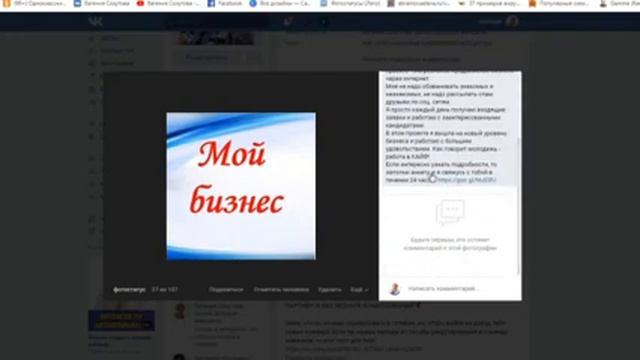The width and height of the screenshot is (640, 360).
Task: Open the YouTube Евгения Сохутова bookmark
Action: click(x=168, y=3)
